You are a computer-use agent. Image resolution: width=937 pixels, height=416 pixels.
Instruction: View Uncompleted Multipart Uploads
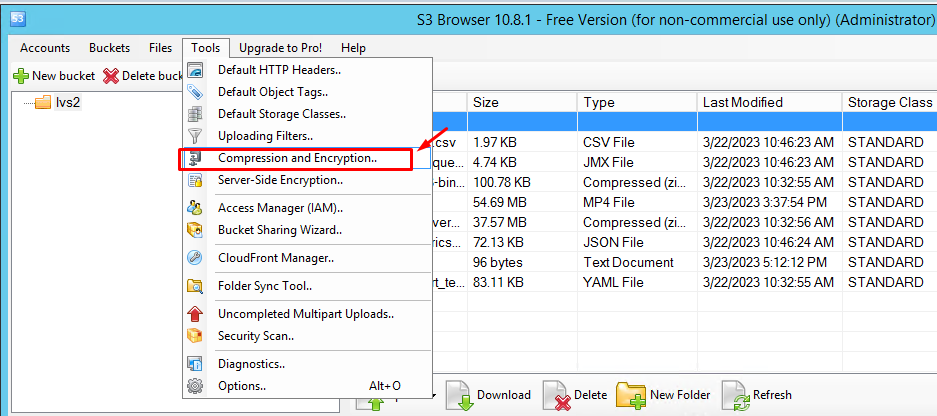click(307, 314)
